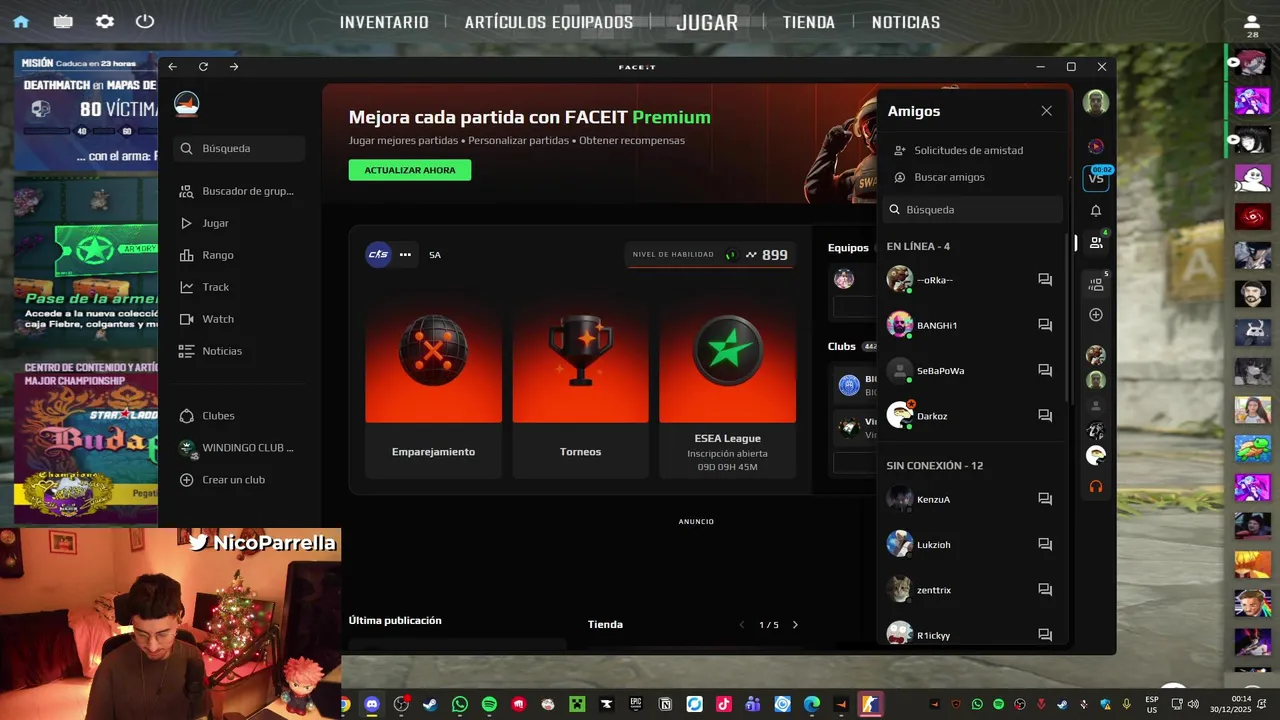Message friend zenttrix
1280x720 pixels.
click(x=1045, y=589)
